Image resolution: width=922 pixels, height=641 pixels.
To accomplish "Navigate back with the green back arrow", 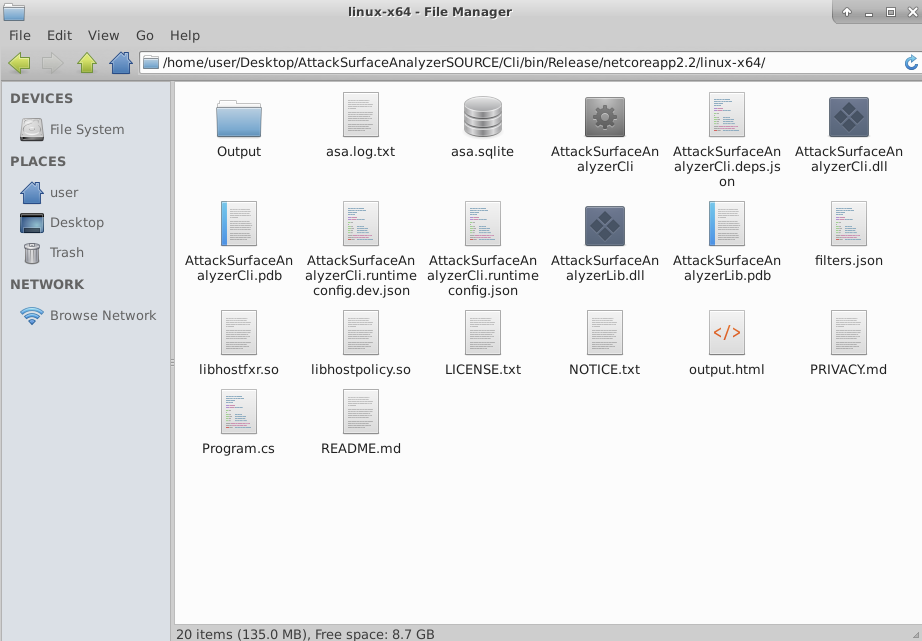I will [20, 63].
